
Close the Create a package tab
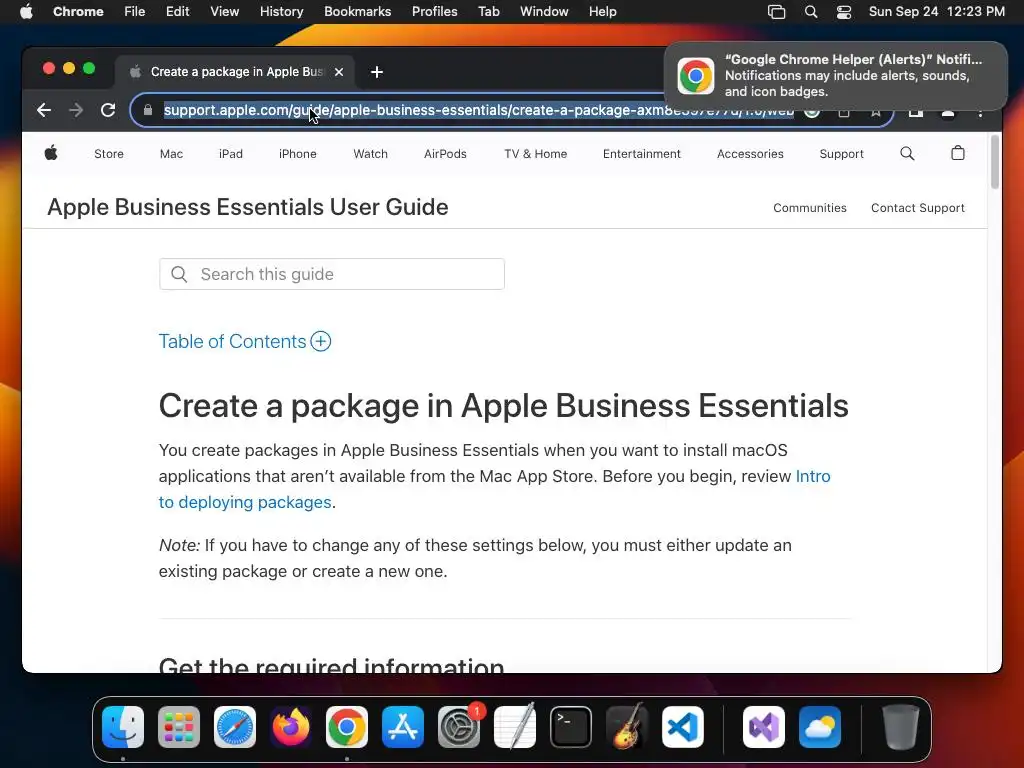pos(339,72)
